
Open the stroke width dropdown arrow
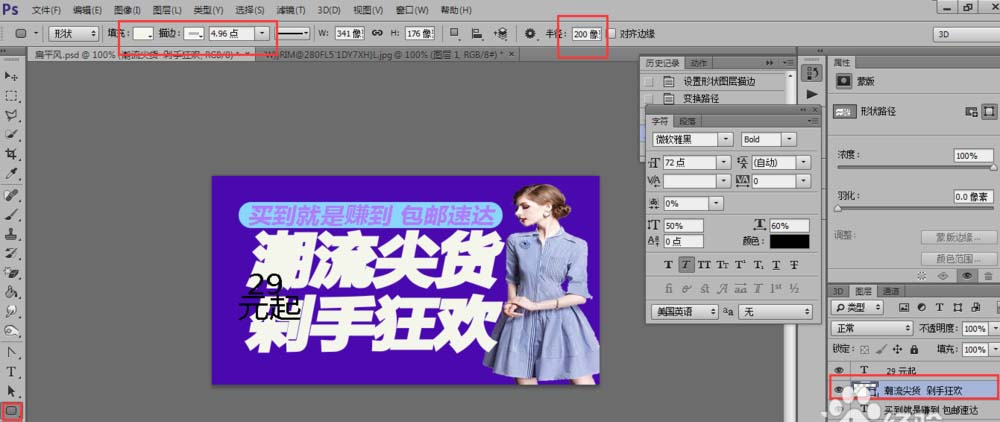(261, 33)
